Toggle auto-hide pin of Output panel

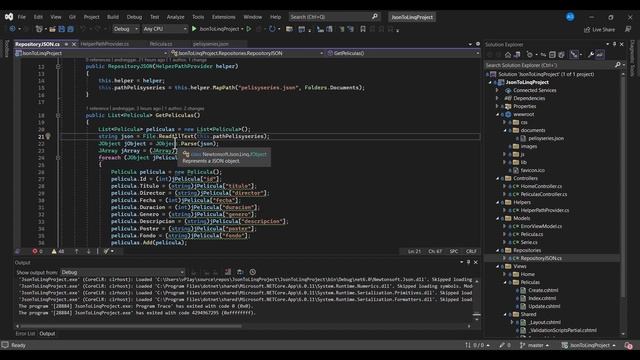coord(469,262)
